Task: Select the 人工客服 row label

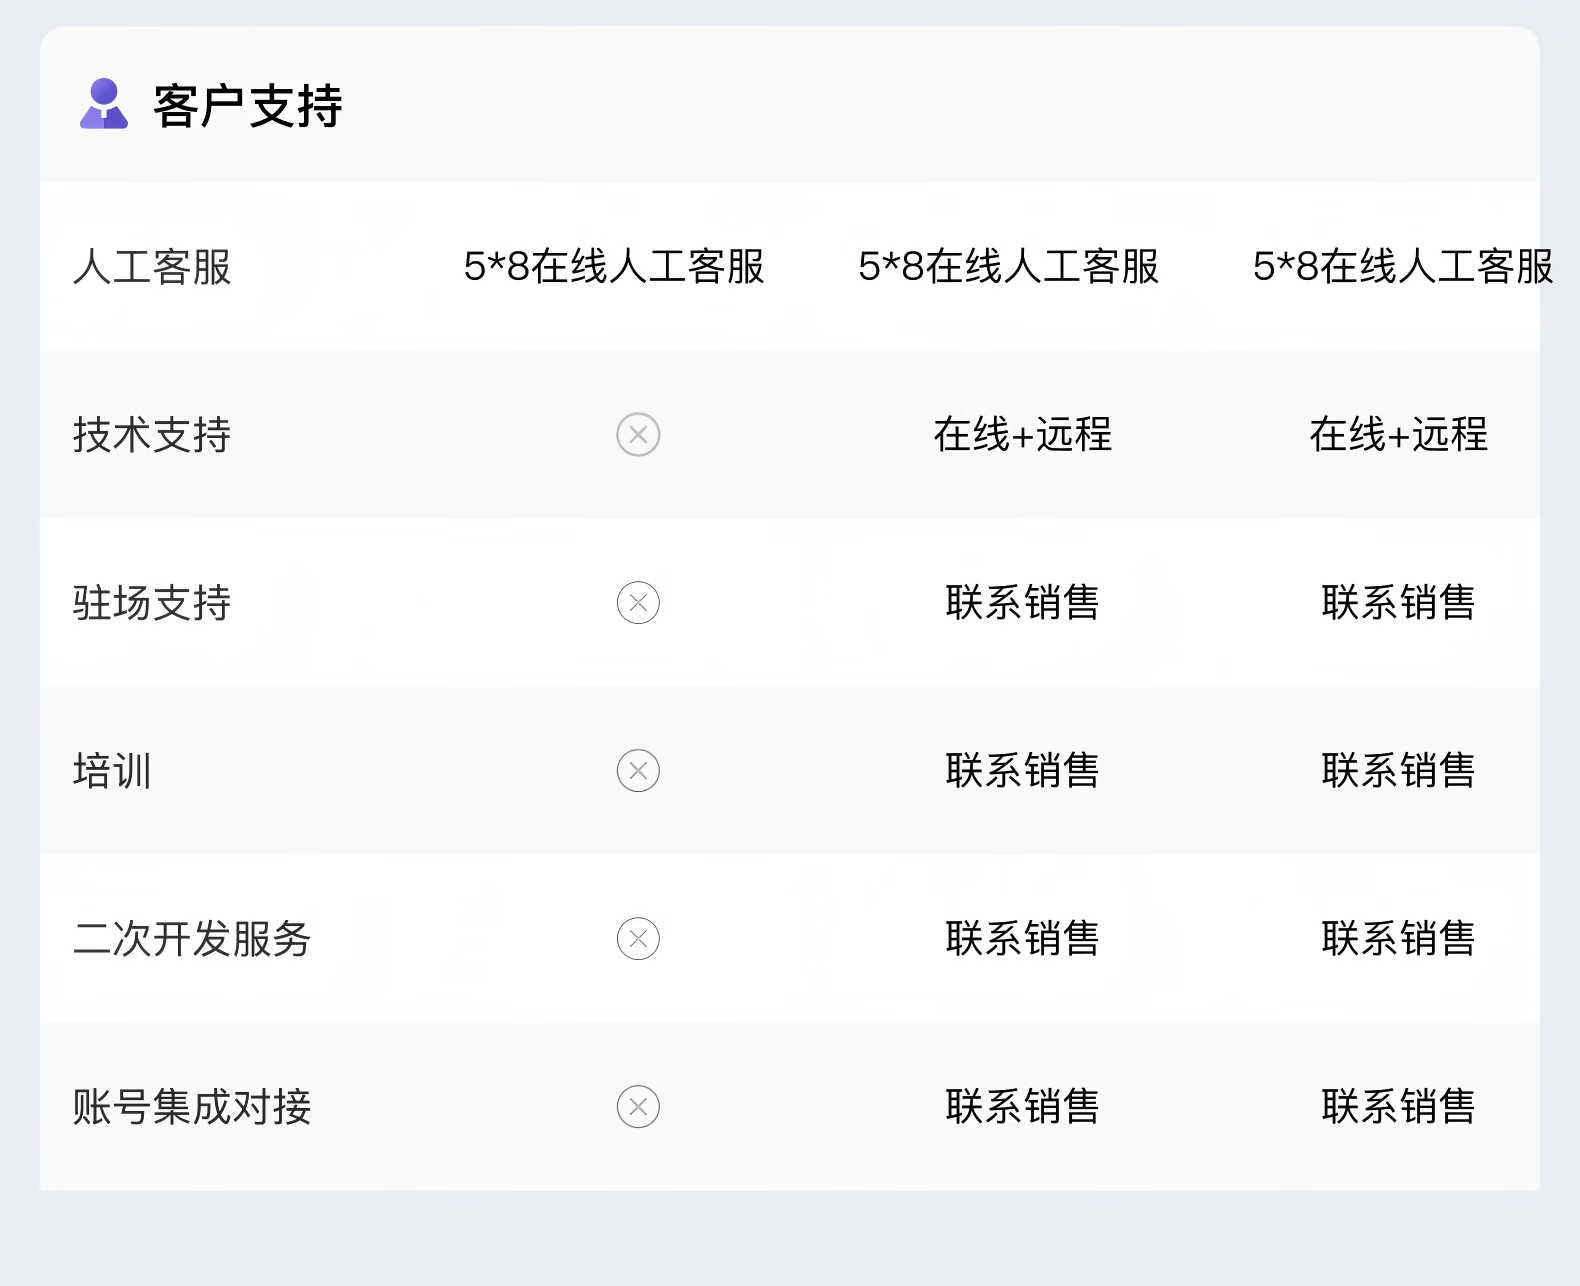Action: (x=152, y=267)
